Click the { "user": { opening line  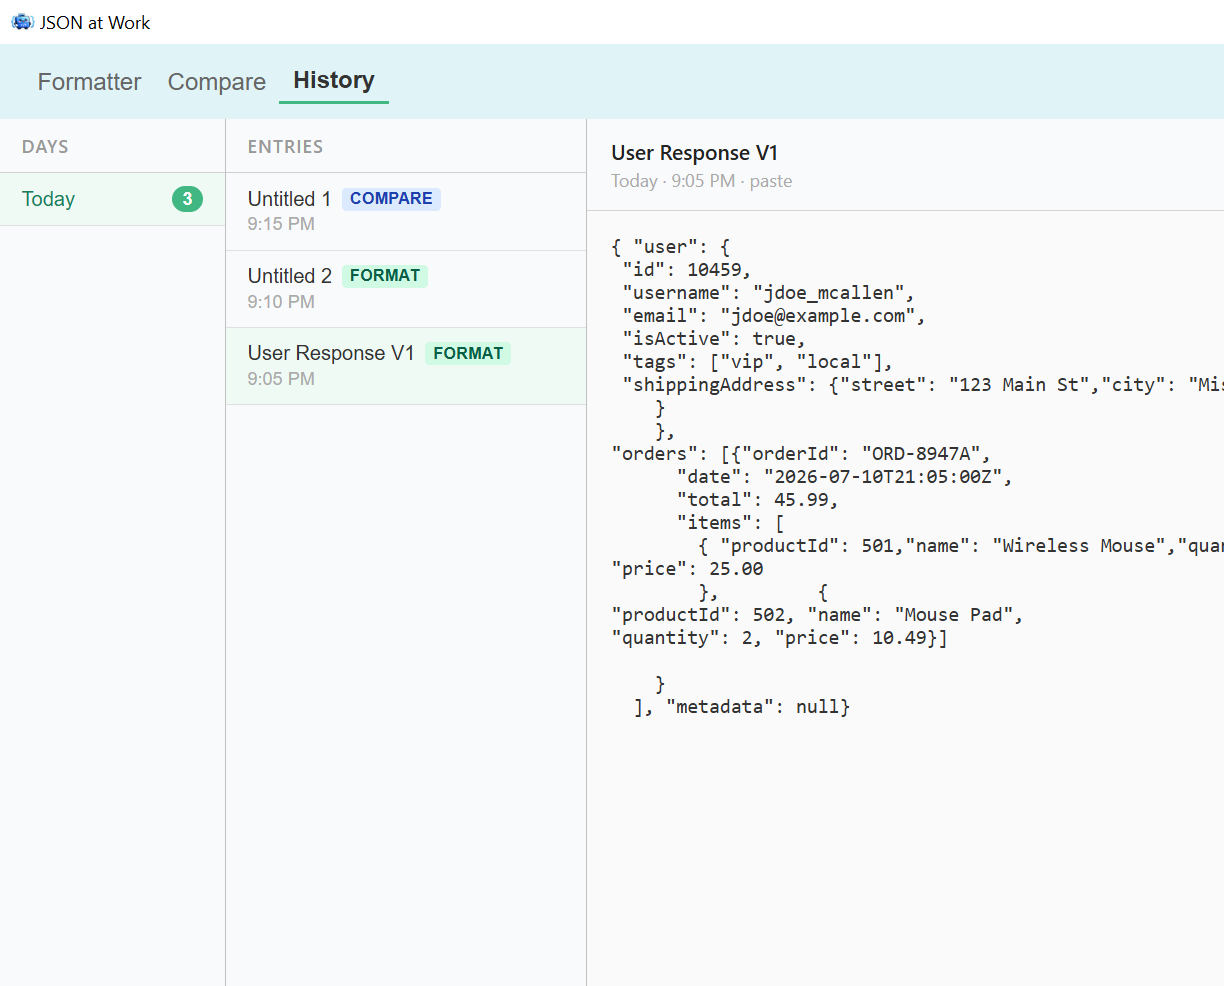(671, 247)
